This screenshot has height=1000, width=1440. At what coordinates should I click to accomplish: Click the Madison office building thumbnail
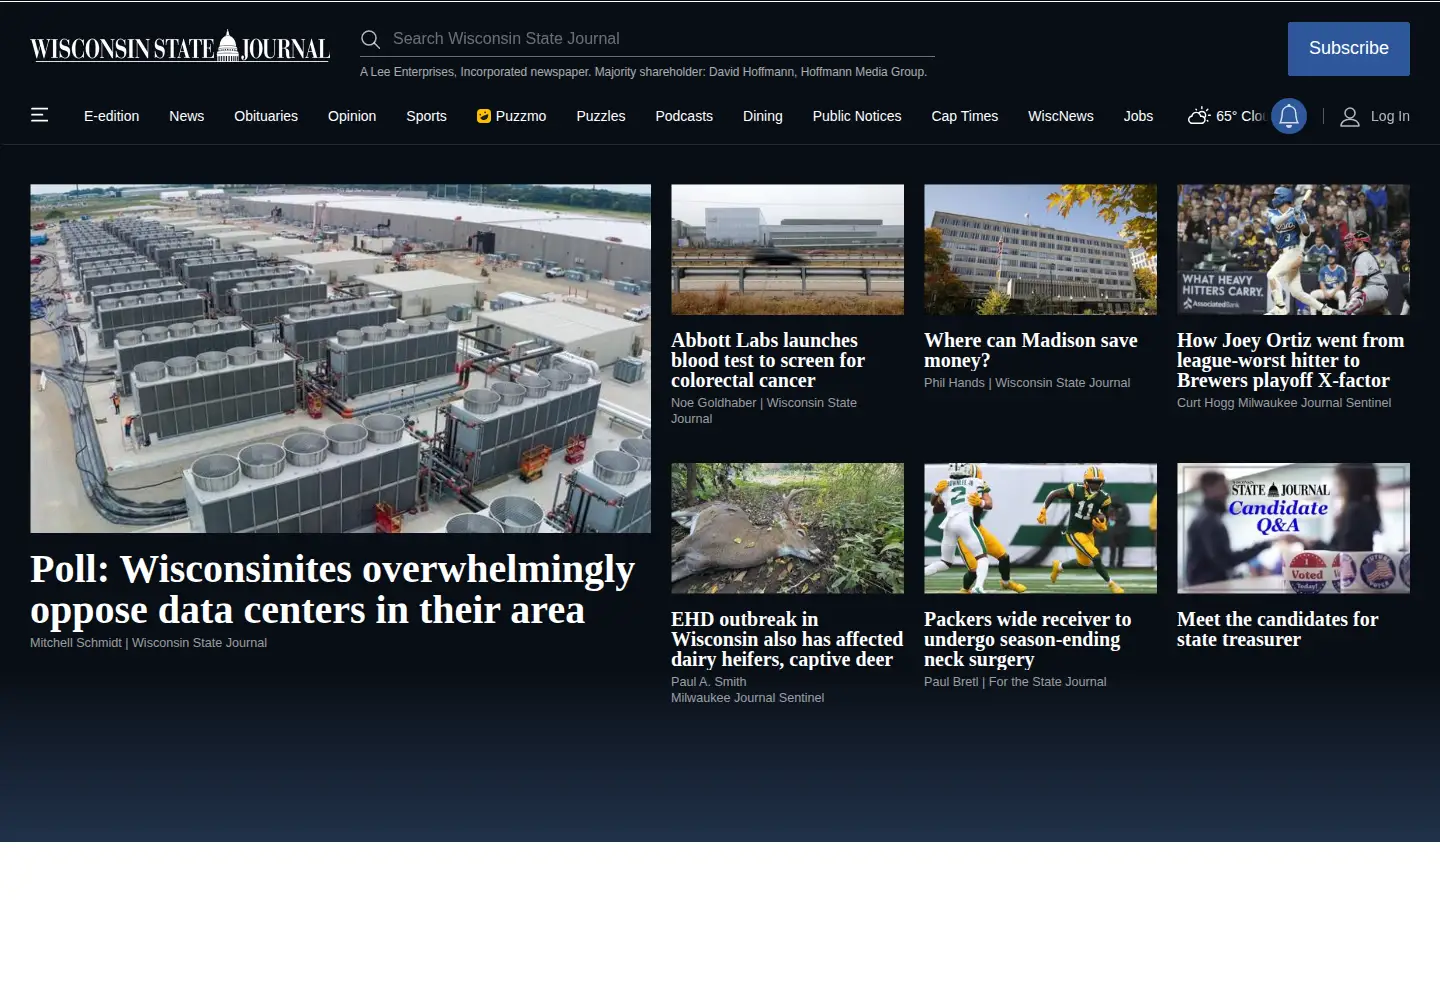[1040, 249]
